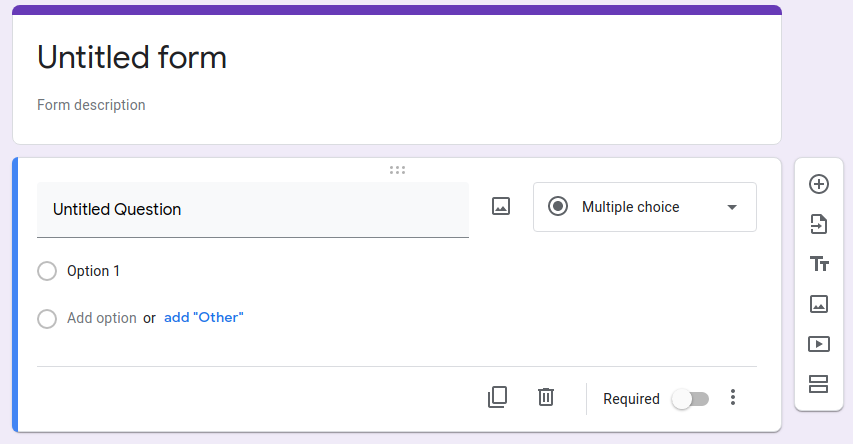Click the Untitled form title

[x=132, y=58]
